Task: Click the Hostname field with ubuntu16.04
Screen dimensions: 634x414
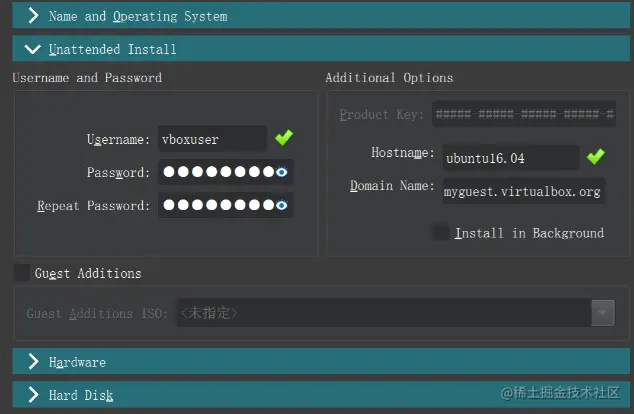Action: 511,158
